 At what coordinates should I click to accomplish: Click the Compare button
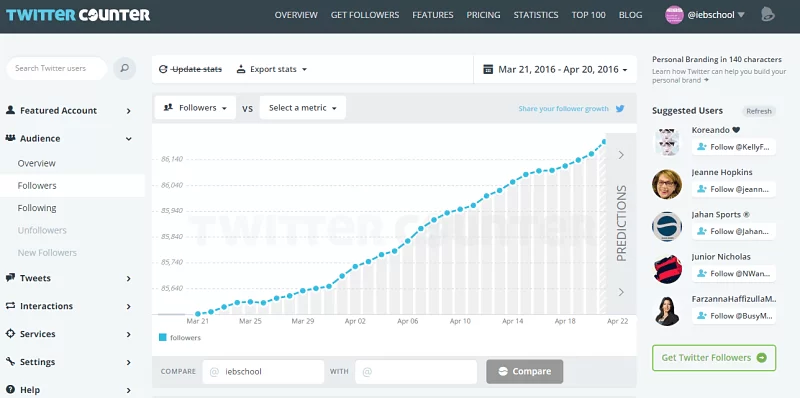524,371
